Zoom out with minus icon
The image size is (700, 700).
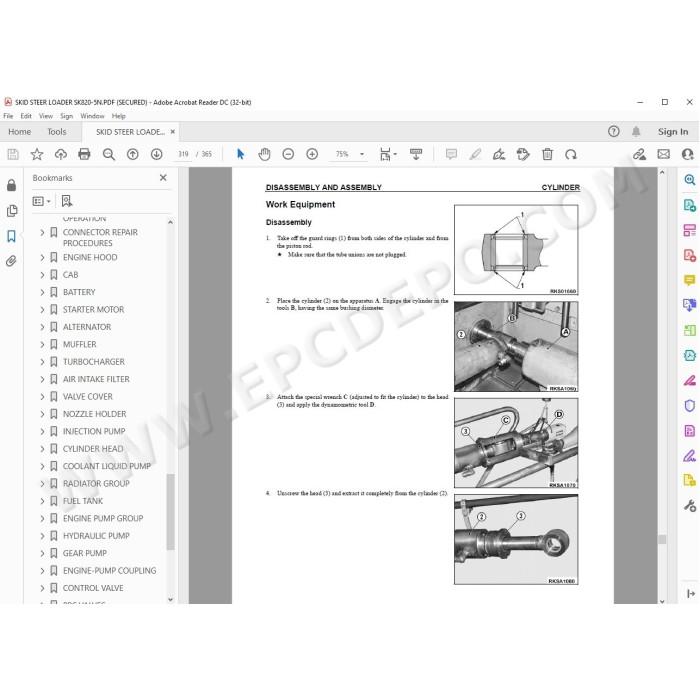click(x=288, y=154)
